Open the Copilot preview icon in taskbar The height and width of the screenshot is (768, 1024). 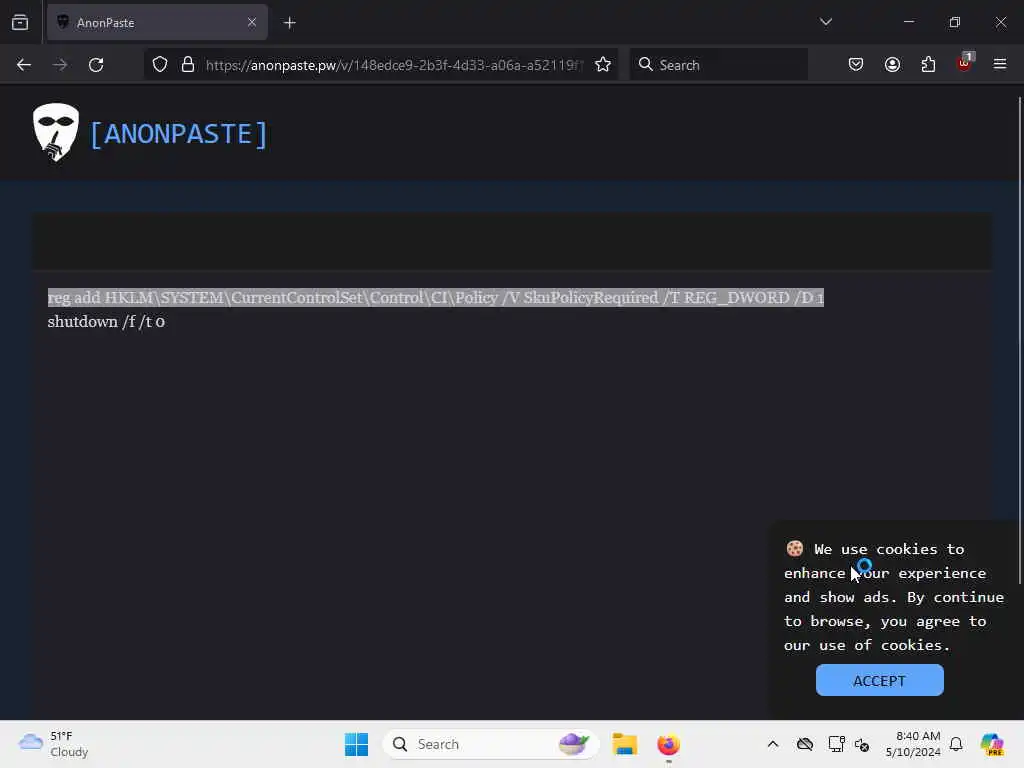[x=993, y=744]
